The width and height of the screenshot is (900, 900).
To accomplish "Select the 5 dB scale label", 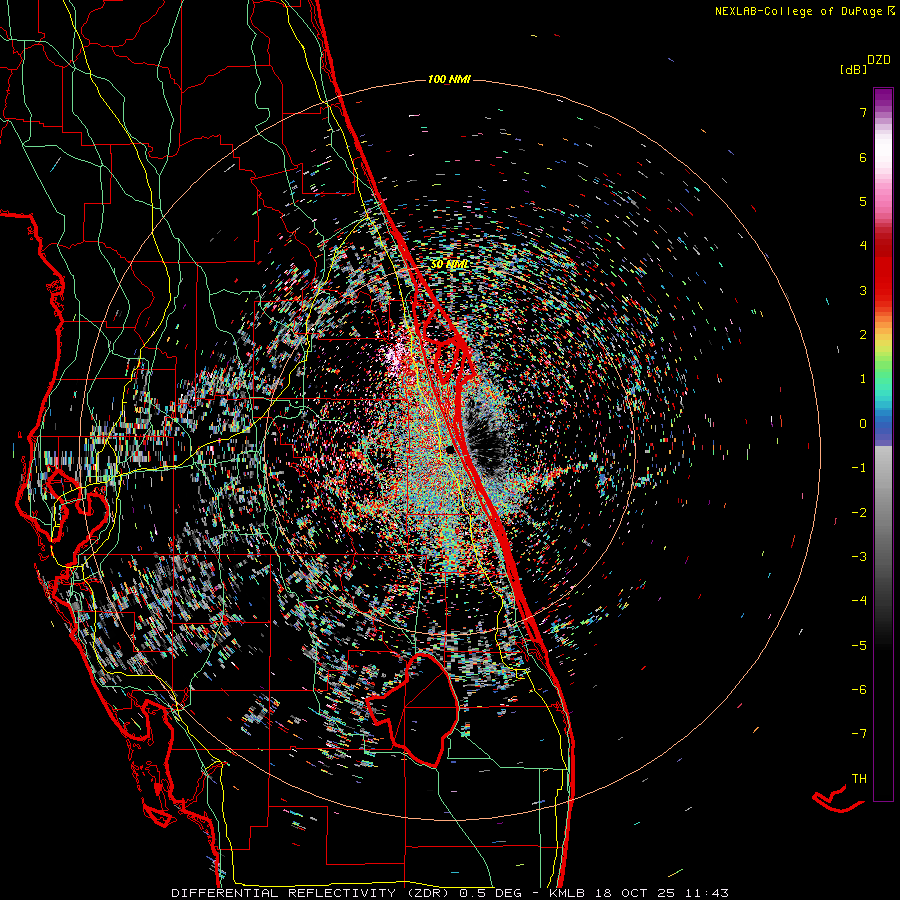I will [x=862, y=201].
